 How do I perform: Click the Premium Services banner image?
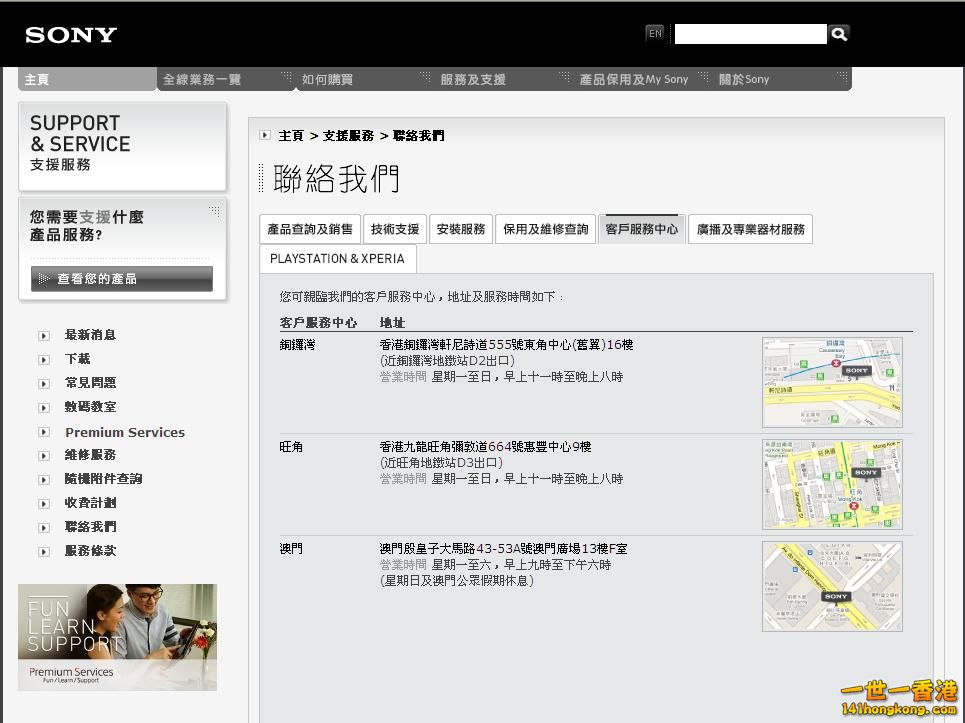[x=117, y=637]
